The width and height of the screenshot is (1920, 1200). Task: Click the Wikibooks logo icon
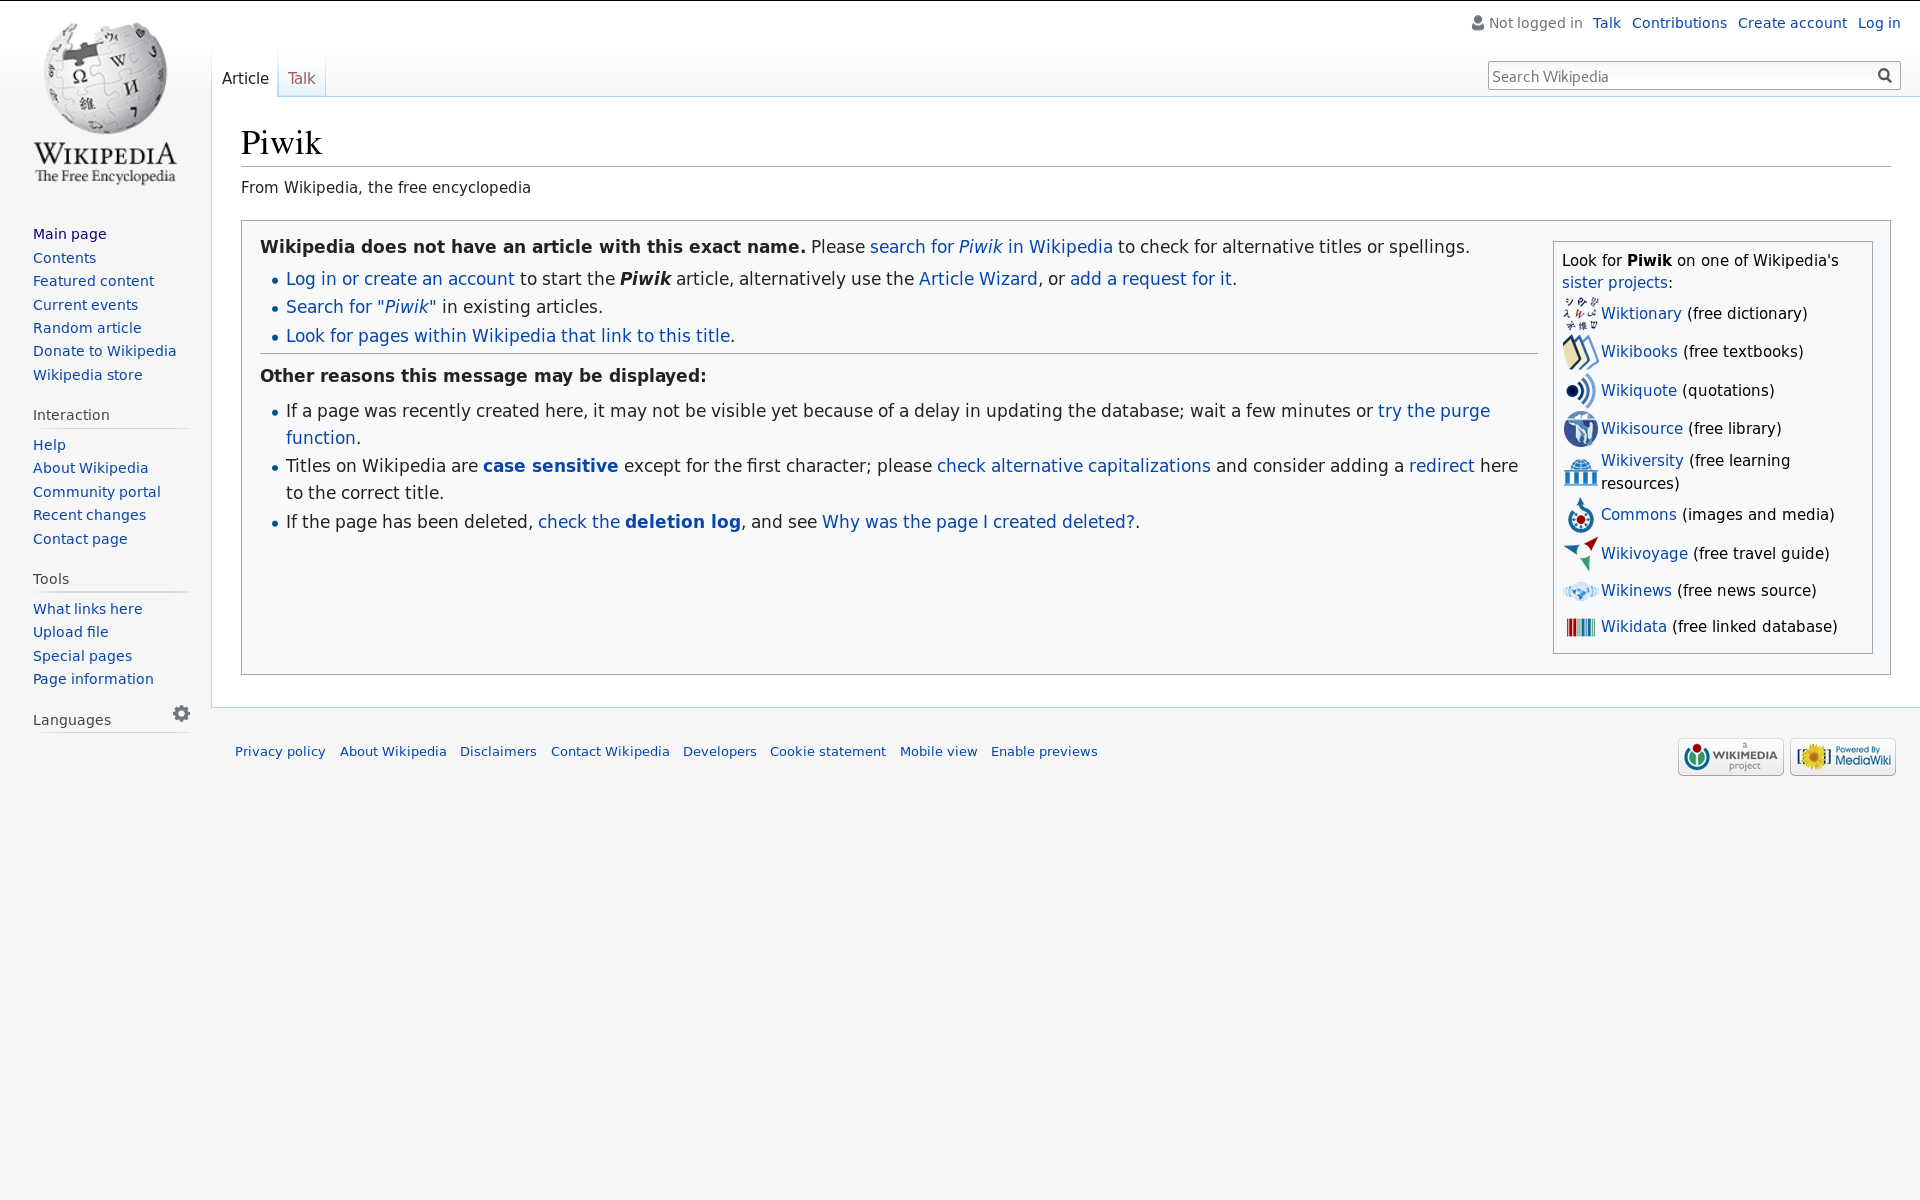[x=1580, y=352]
